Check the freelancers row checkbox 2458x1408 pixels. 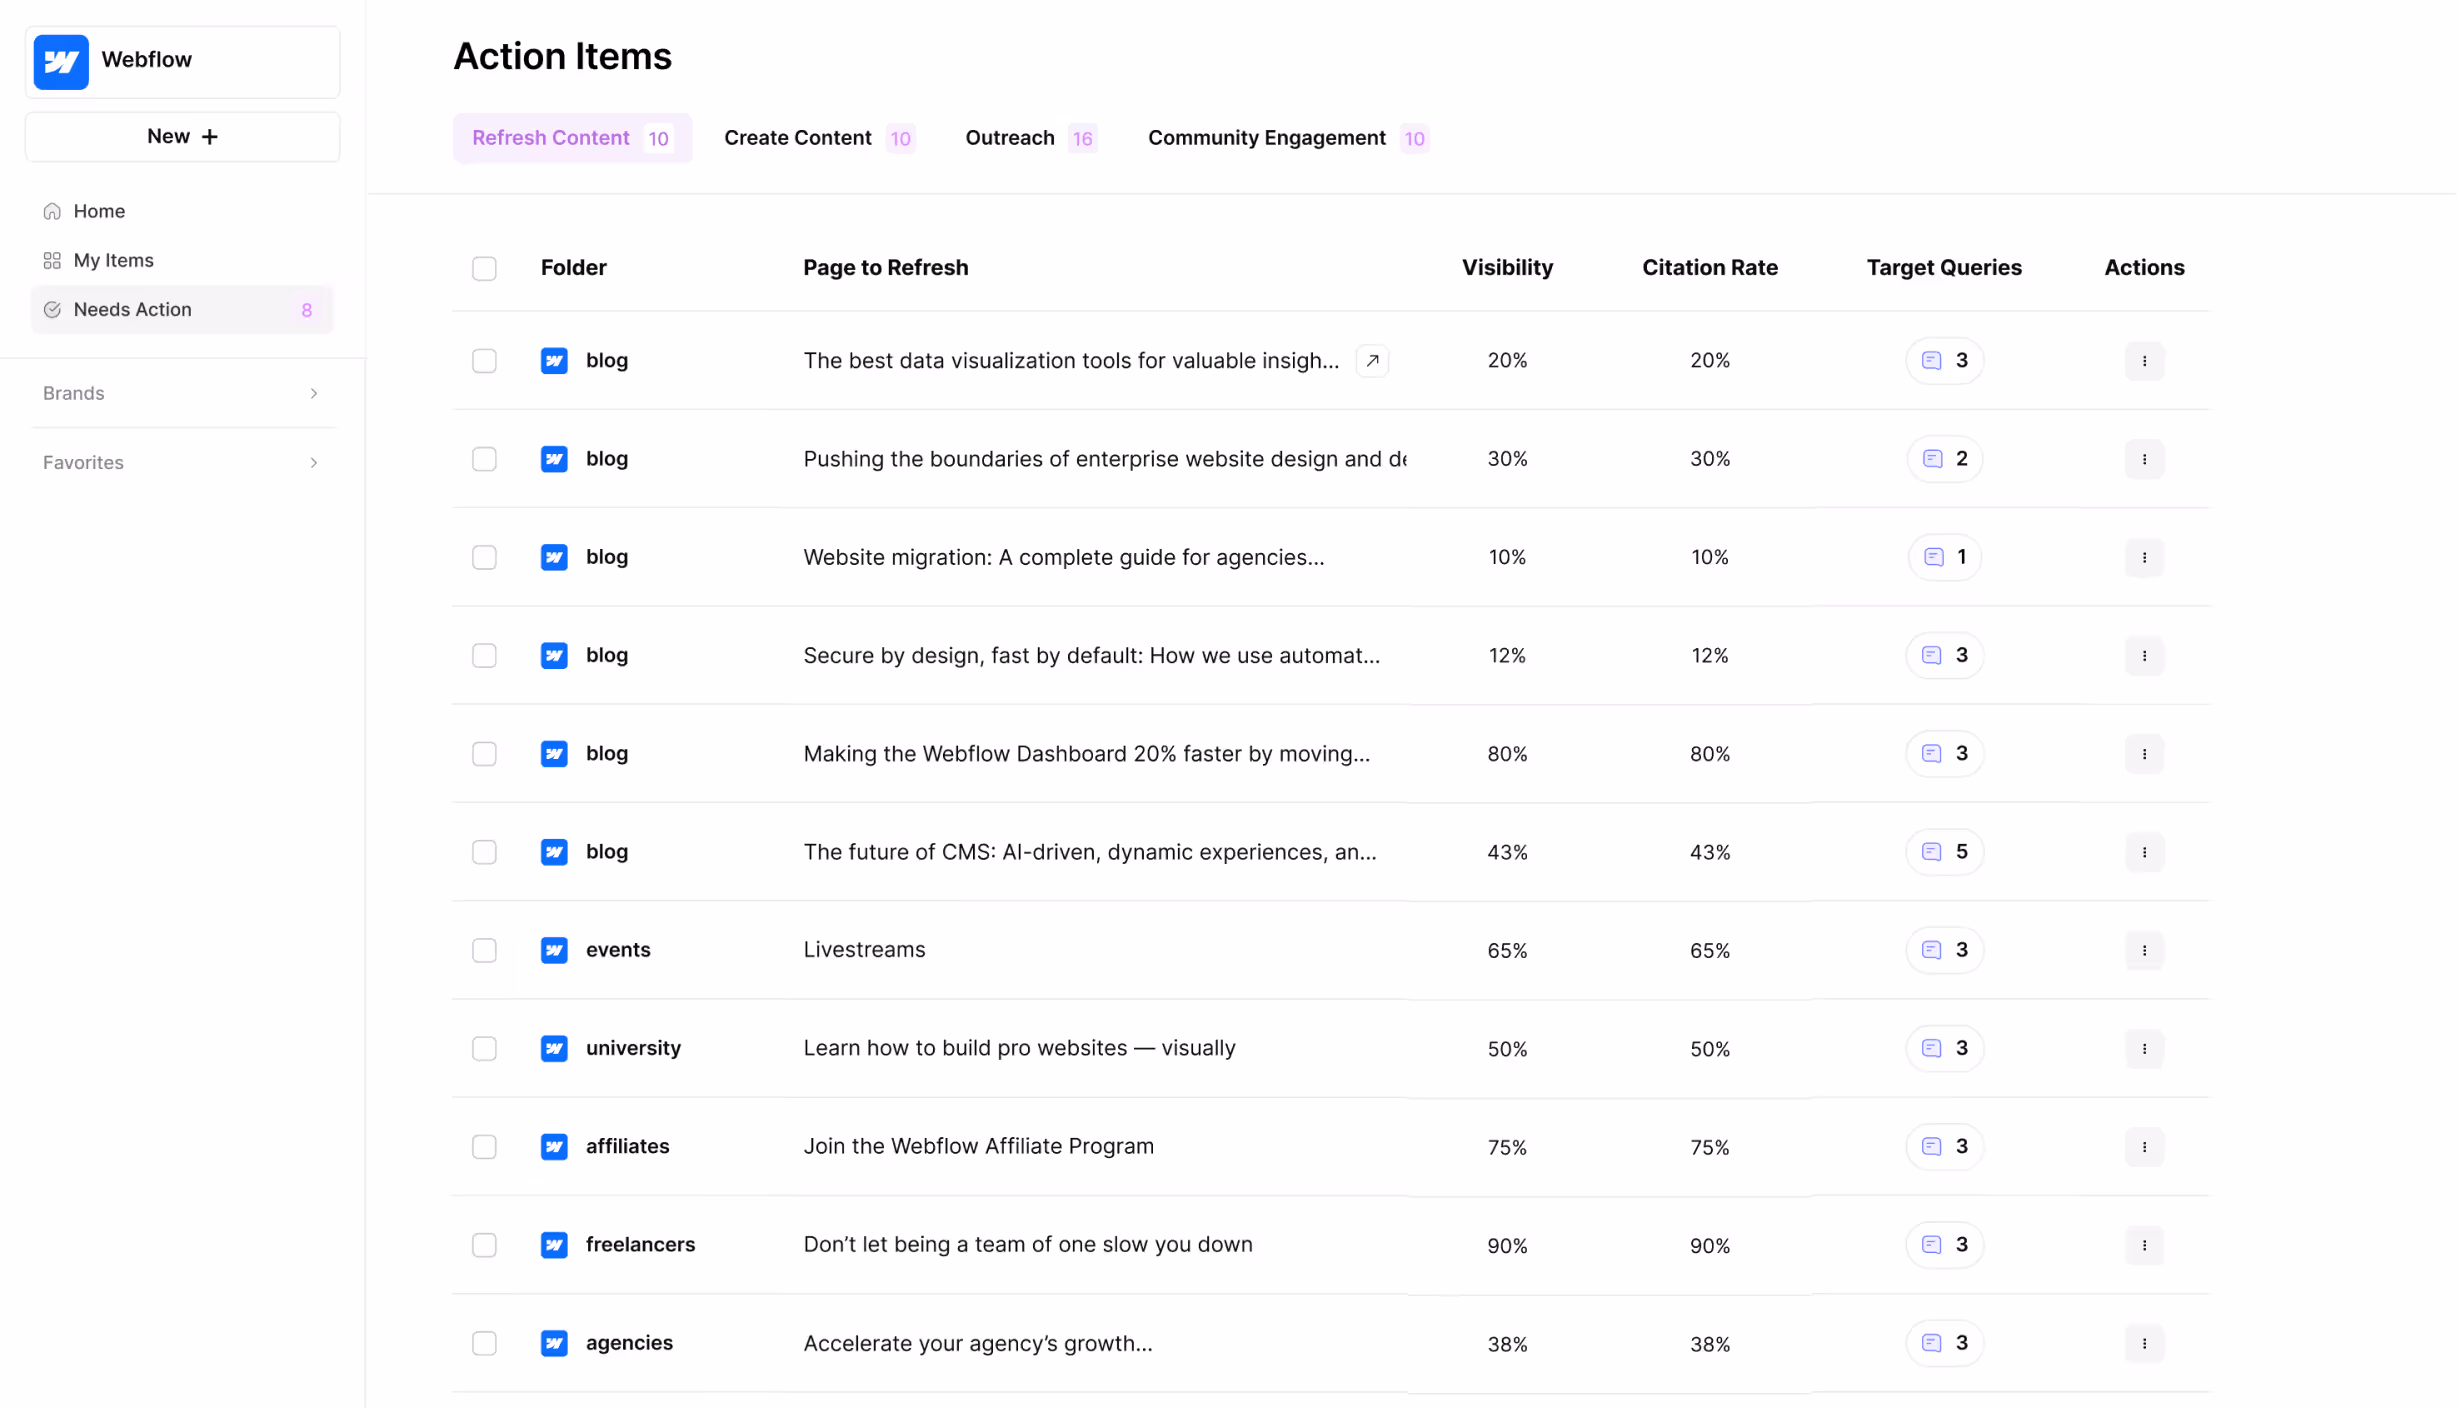click(484, 1245)
